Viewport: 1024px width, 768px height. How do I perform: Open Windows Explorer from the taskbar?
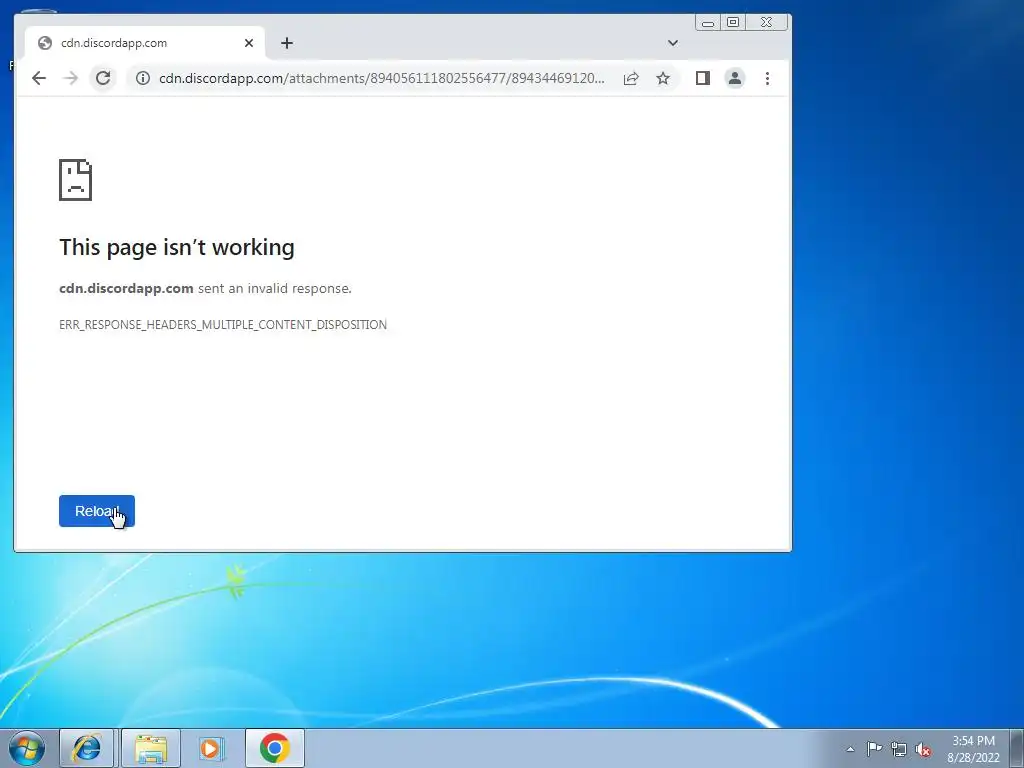[150, 748]
